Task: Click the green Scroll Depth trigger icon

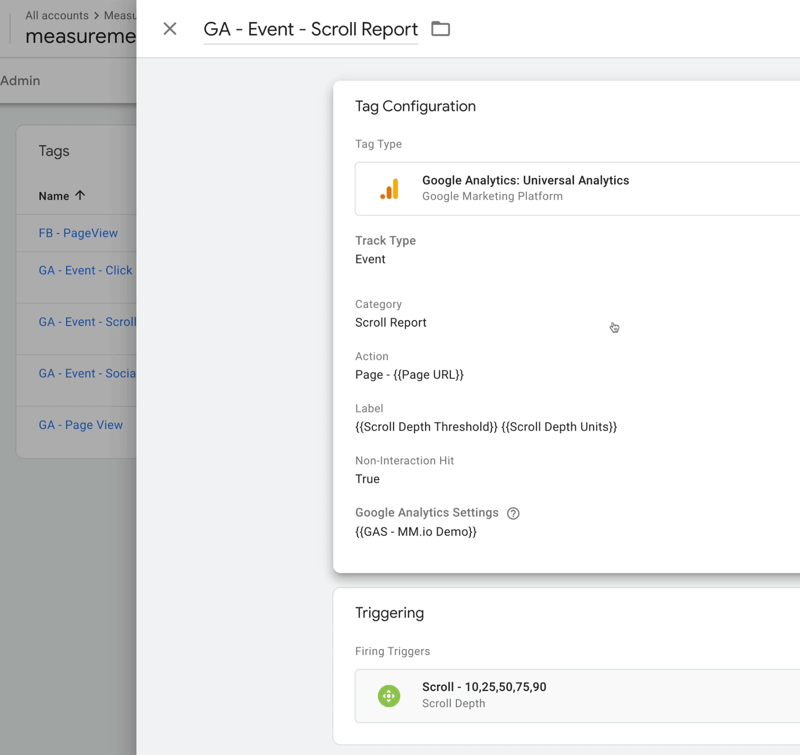Action: click(x=389, y=695)
